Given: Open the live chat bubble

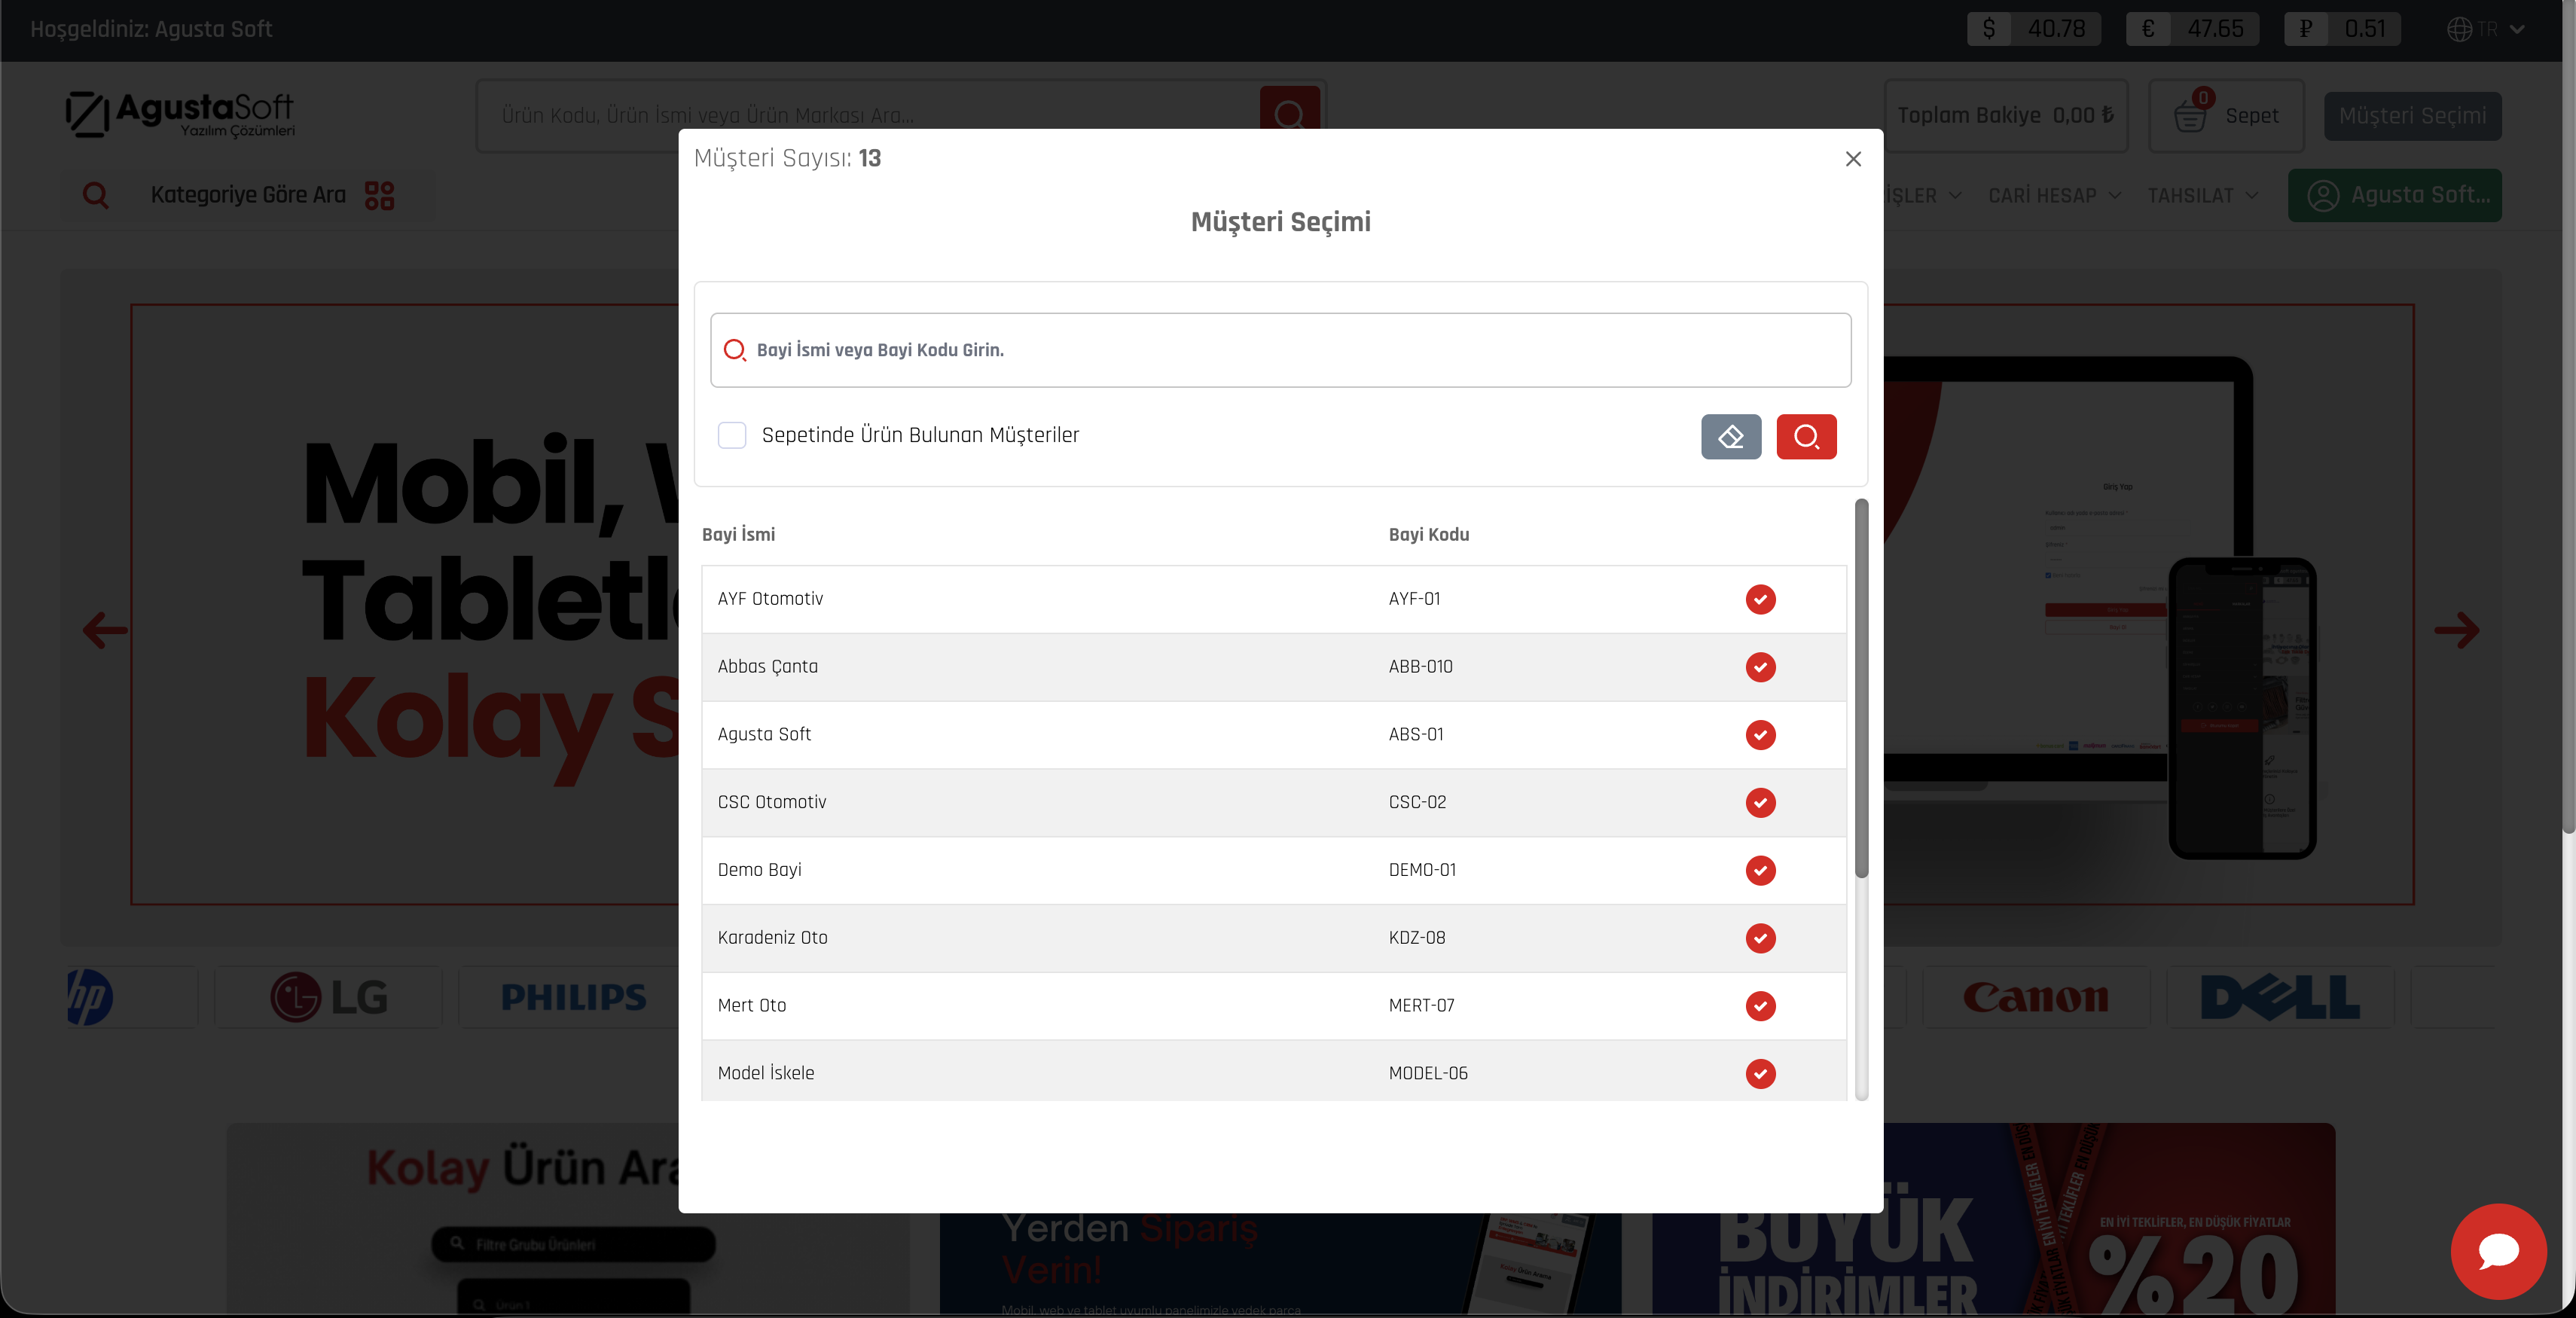Looking at the screenshot, I should pyautogui.click(x=2498, y=1251).
